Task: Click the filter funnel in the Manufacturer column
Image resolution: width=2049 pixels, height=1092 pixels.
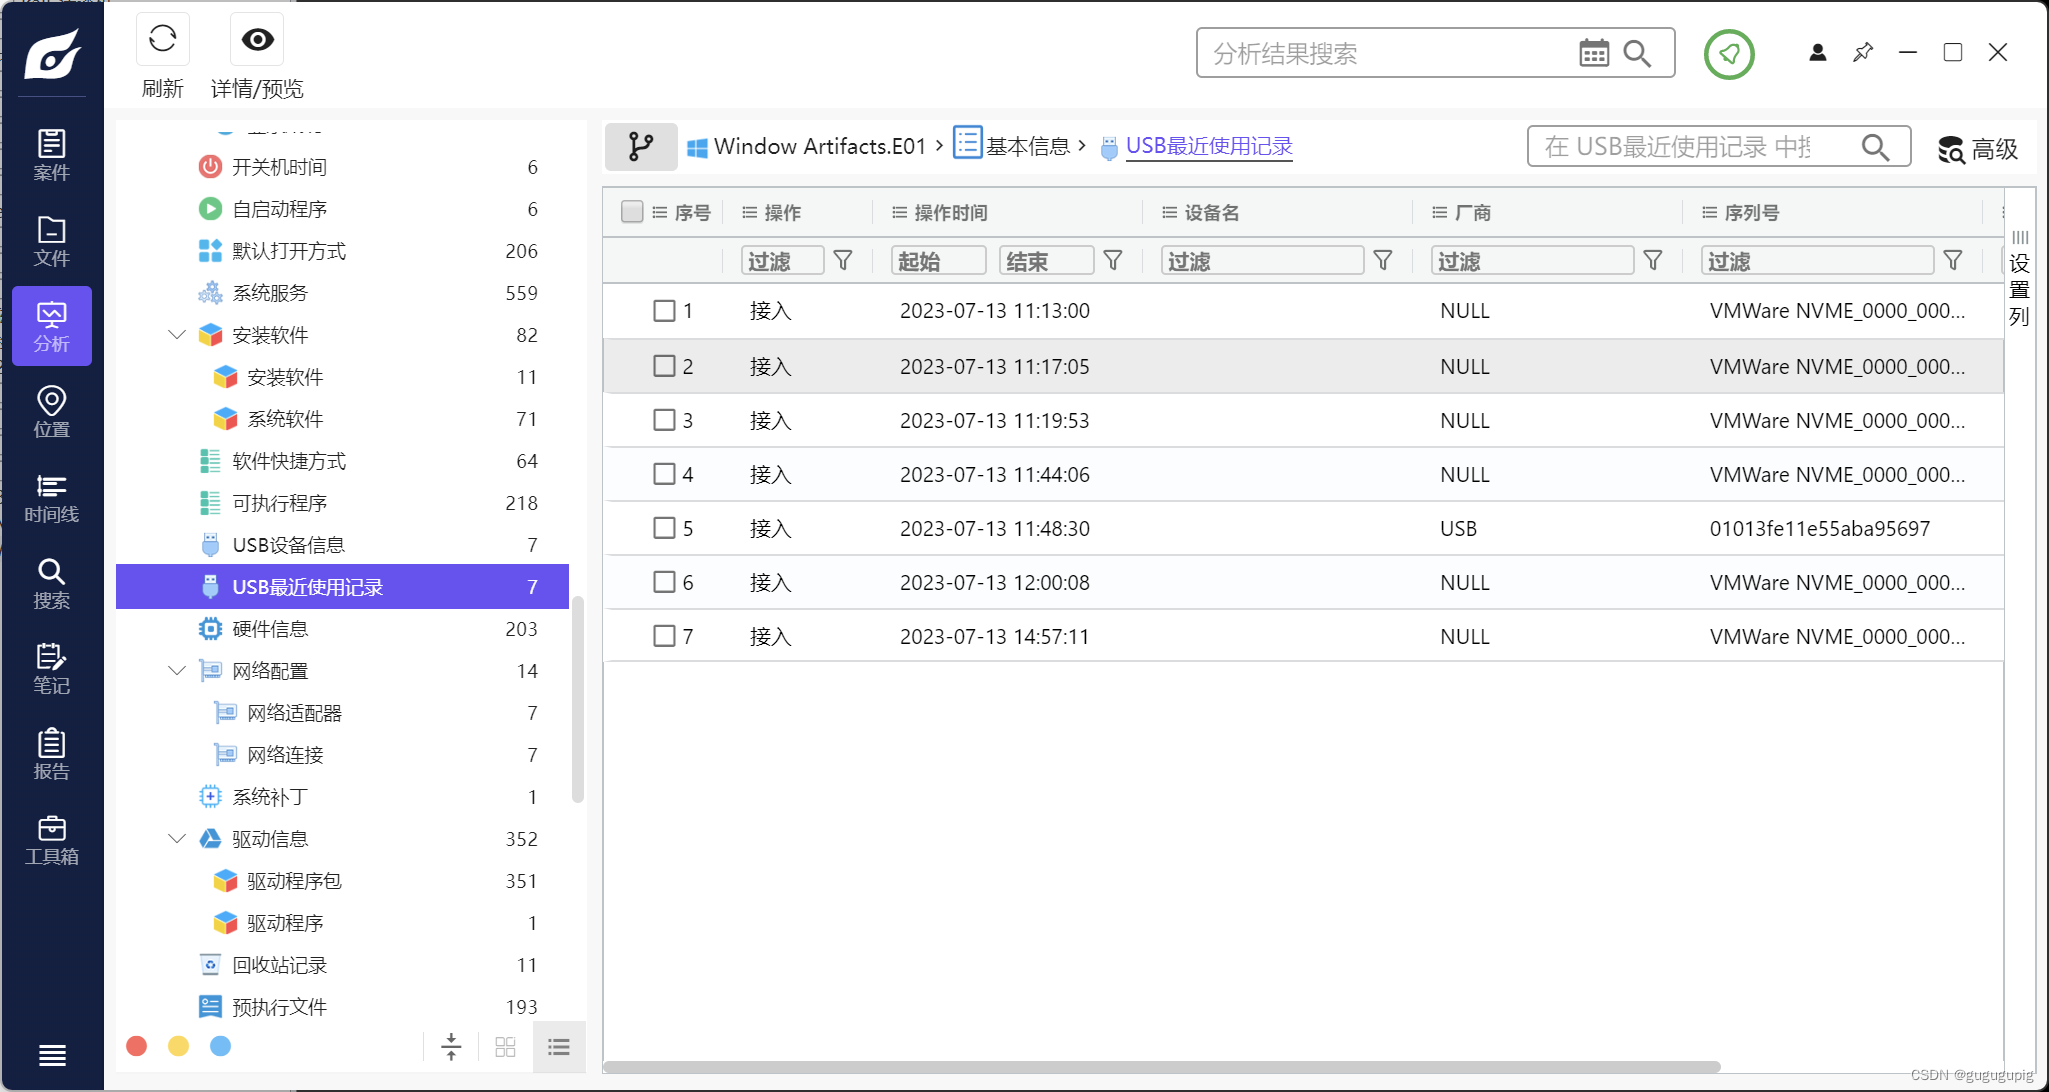Action: pos(1653,261)
